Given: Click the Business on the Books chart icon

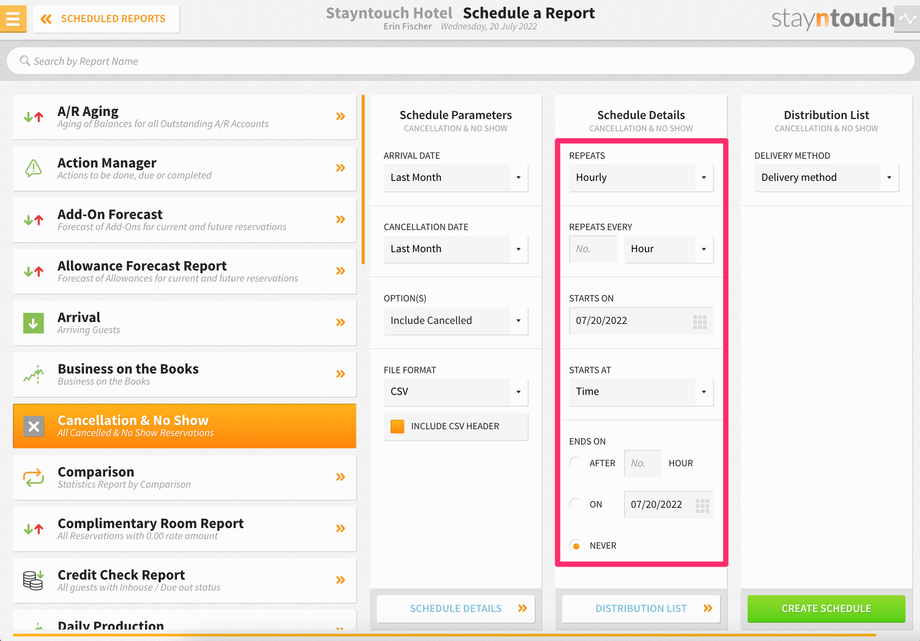Looking at the screenshot, I should [x=33, y=374].
